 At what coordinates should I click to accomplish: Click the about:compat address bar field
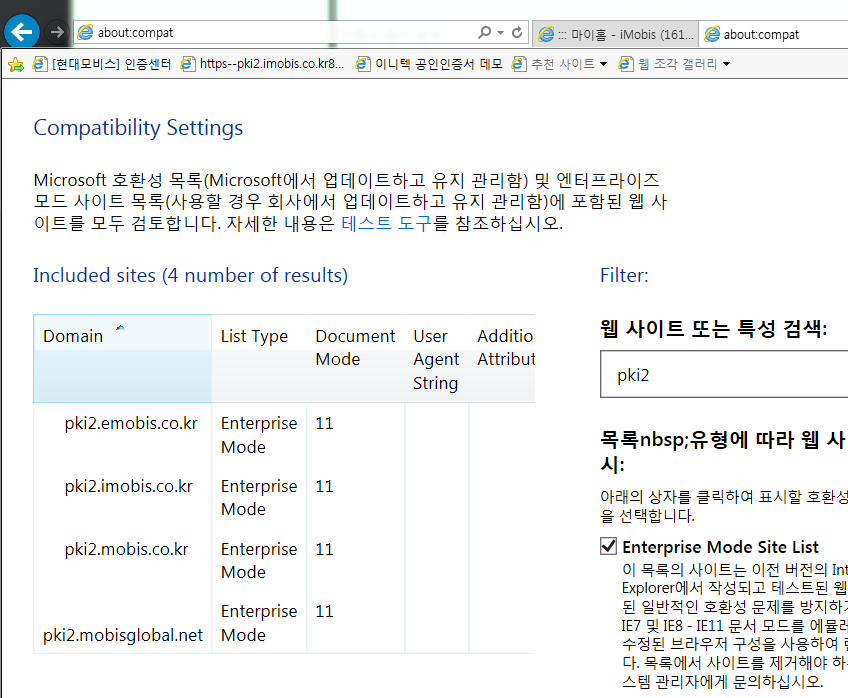coord(300,32)
